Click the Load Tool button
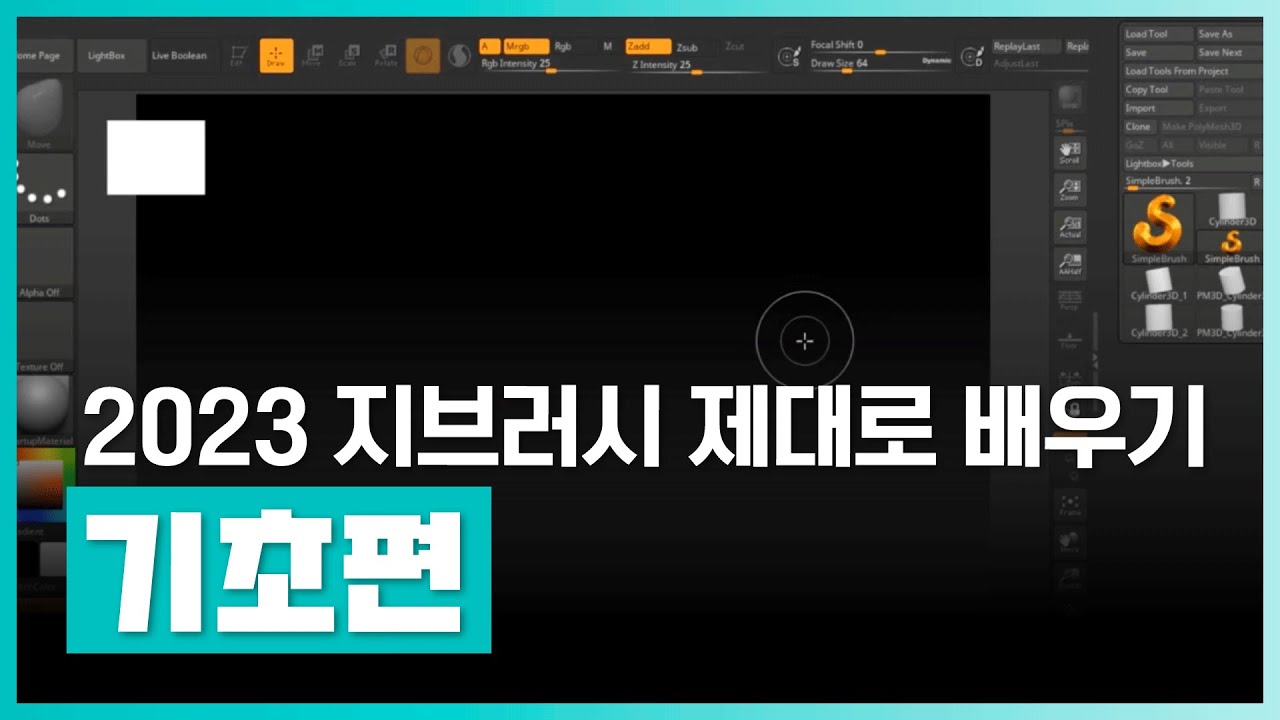The height and width of the screenshot is (720, 1280). pos(1158,34)
